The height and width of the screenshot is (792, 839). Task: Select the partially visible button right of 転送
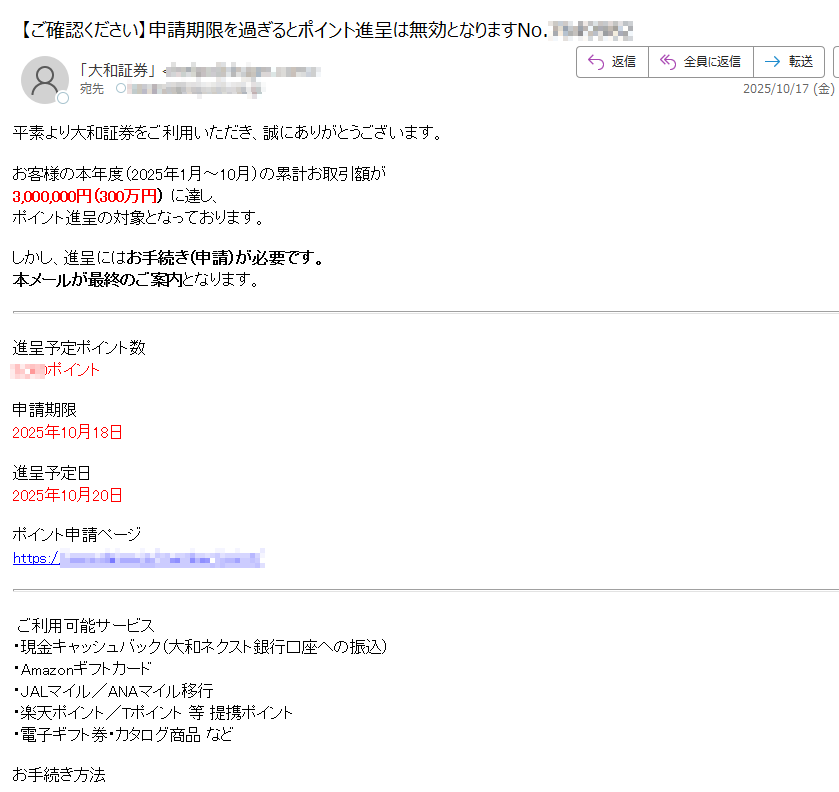(x=834, y=62)
